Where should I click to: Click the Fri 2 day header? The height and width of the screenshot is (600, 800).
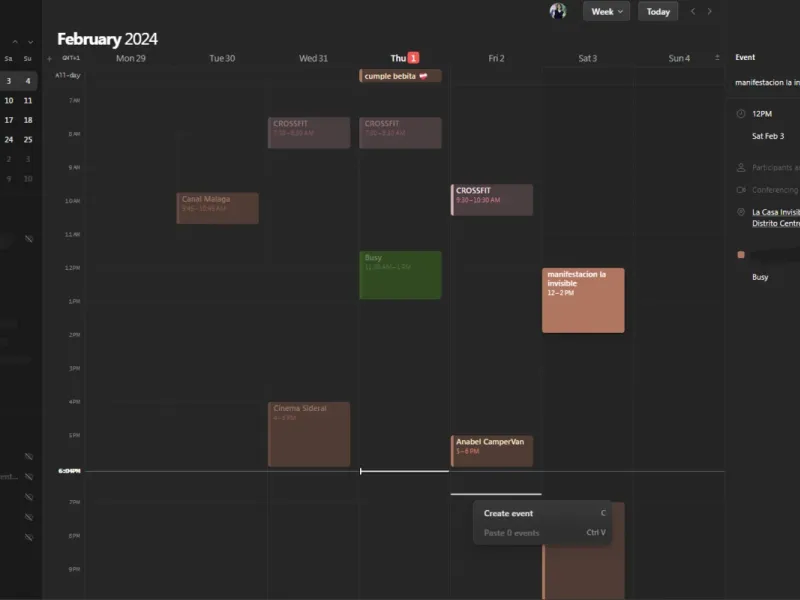pos(496,58)
